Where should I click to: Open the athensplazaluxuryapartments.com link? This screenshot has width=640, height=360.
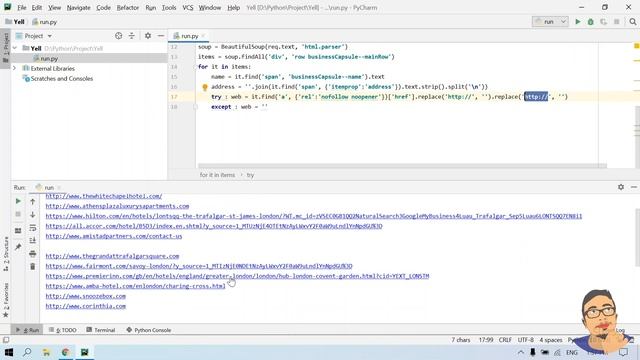[117, 206]
